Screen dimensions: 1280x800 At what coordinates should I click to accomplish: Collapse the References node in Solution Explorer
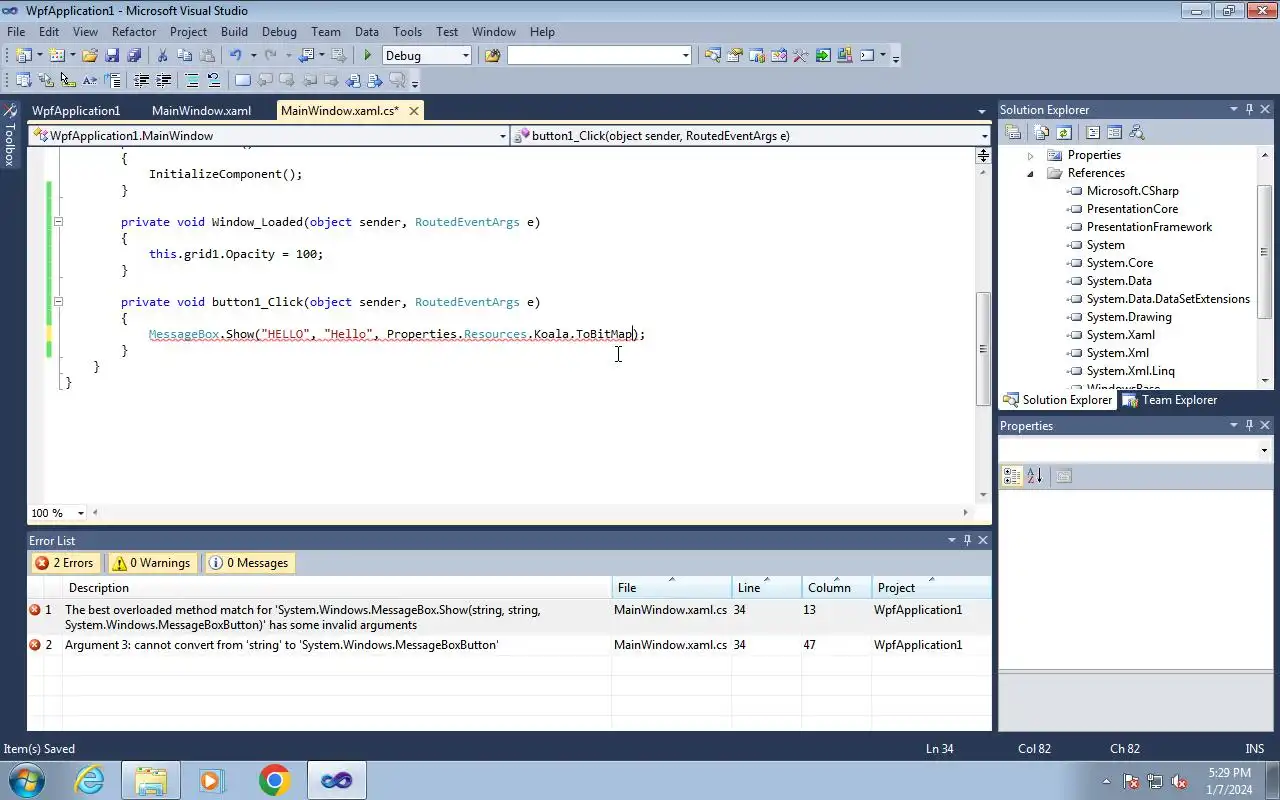click(x=1031, y=173)
